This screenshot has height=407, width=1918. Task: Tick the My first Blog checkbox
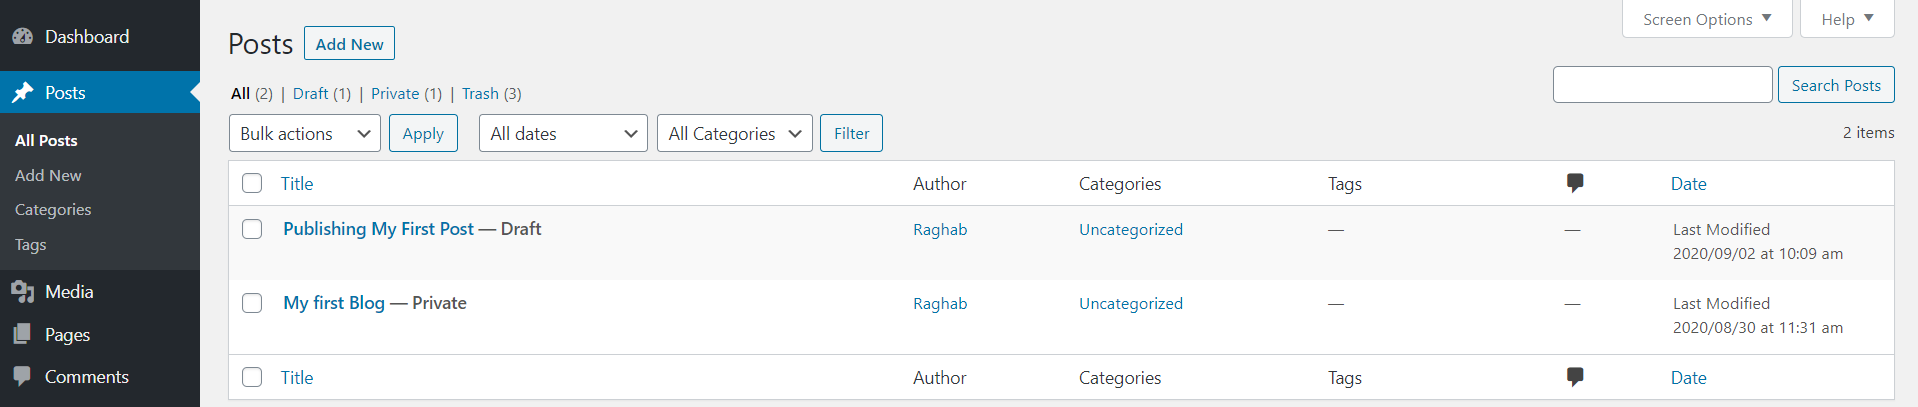tap(252, 303)
